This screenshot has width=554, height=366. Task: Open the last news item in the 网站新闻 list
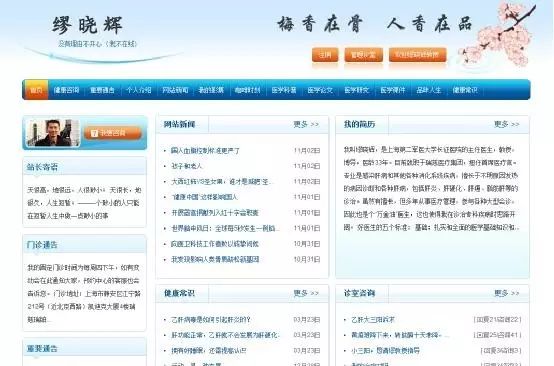(x=215, y=259)
